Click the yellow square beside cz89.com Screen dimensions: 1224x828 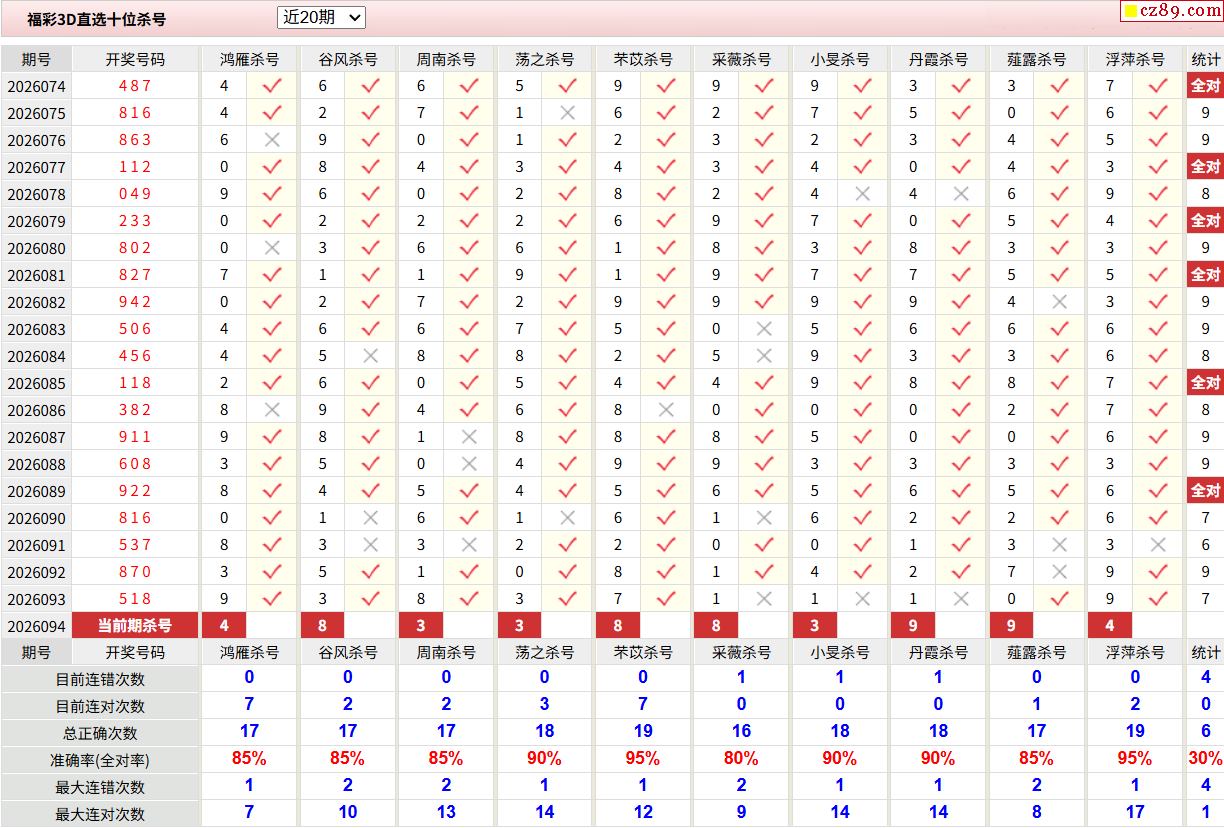click(1130, 11)
